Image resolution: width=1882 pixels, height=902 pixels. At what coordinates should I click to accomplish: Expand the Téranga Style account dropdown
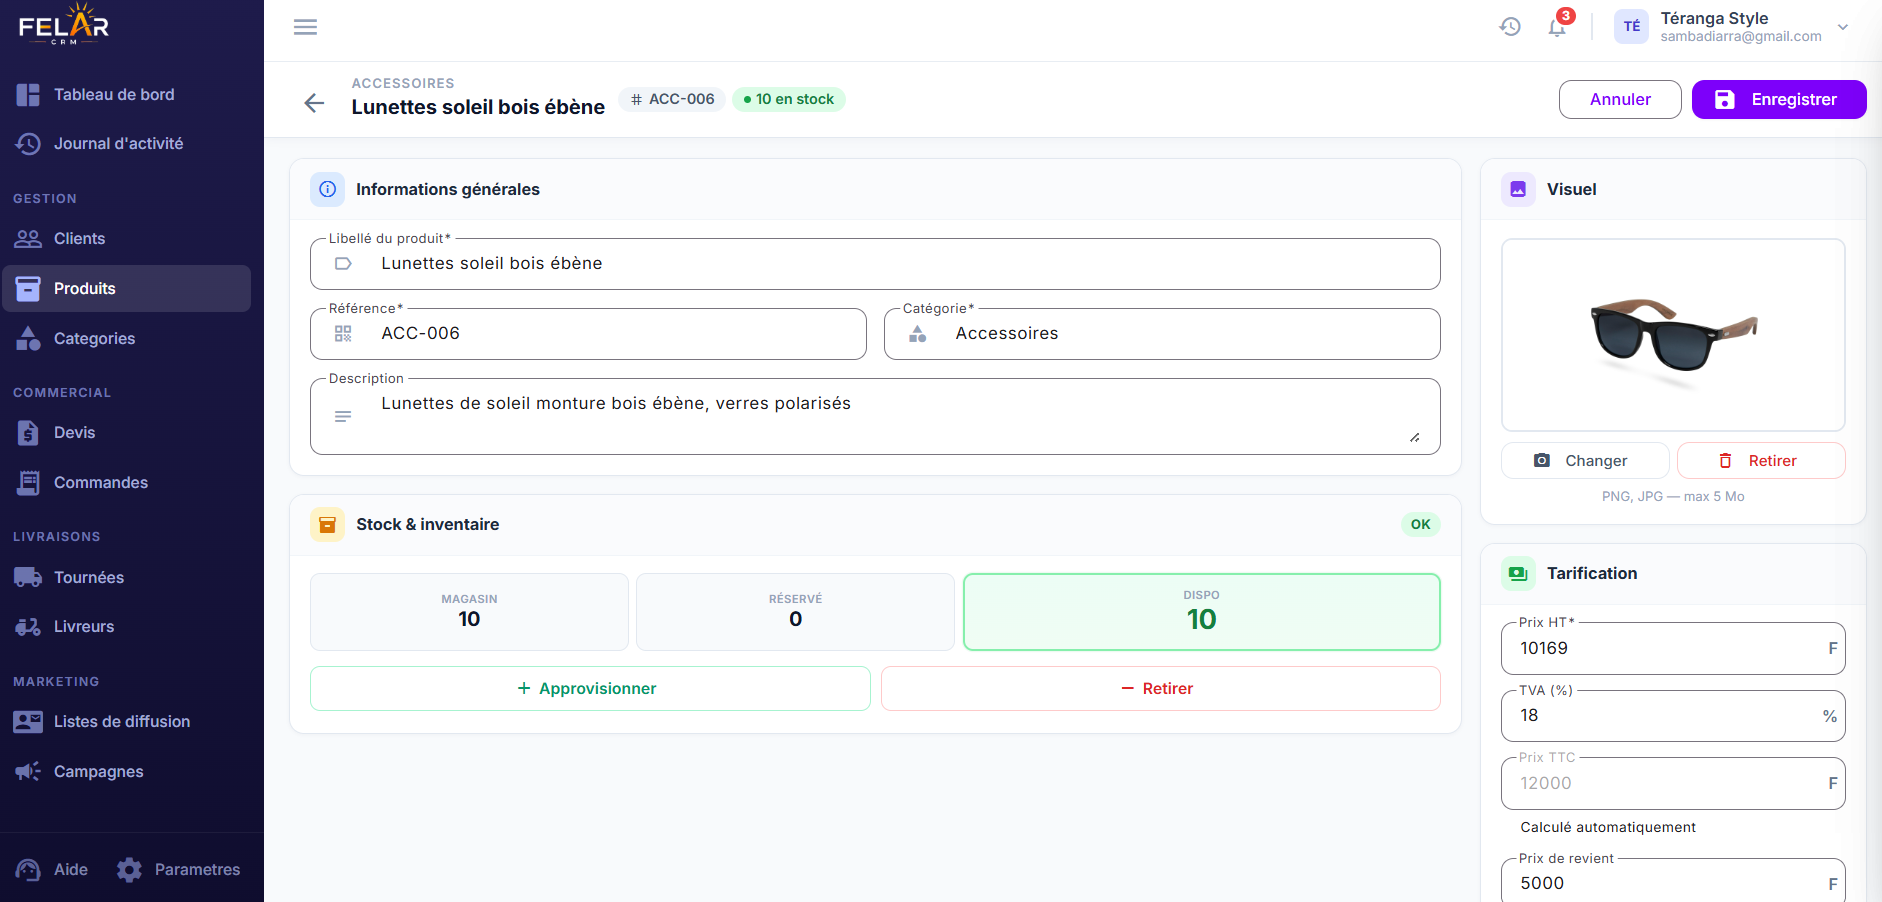tap(1843, 27)
